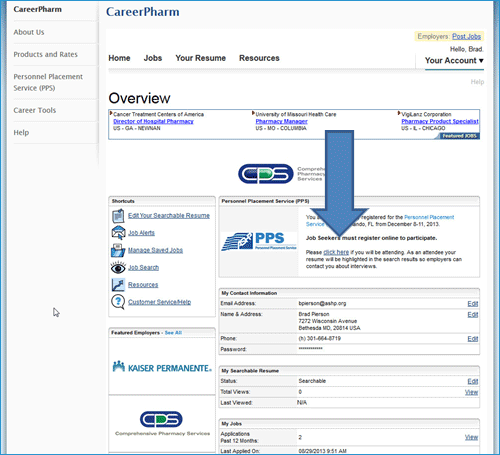
Task: Click the Hello, Brad greeting
Action: click(x=467, y=49)
